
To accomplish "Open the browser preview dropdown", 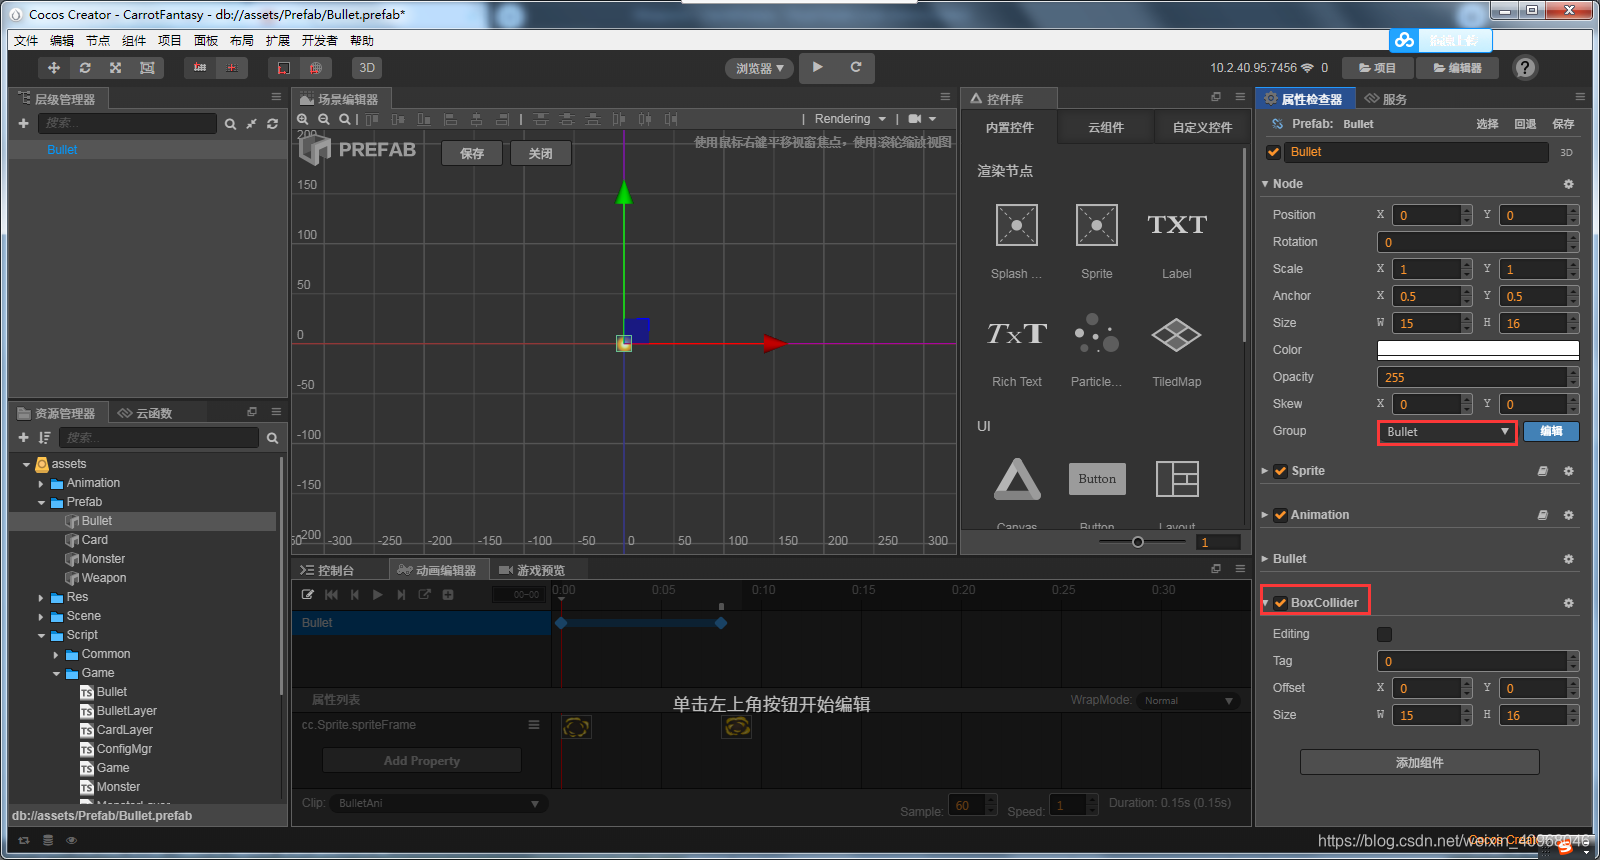I will (760, 68).
